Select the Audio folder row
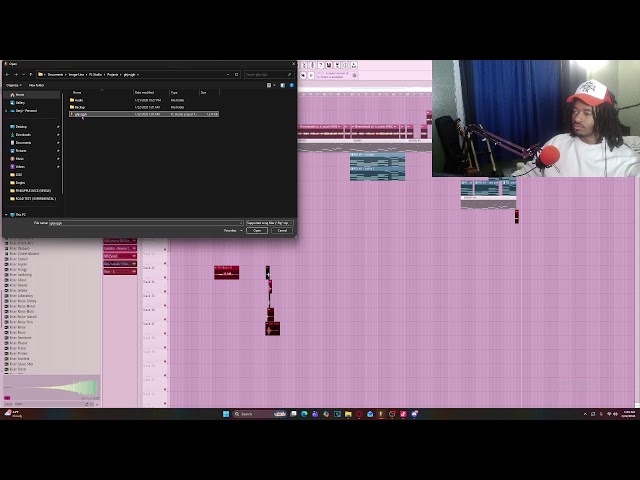Screen dimensions: 640x480 (x=144, y=100)
